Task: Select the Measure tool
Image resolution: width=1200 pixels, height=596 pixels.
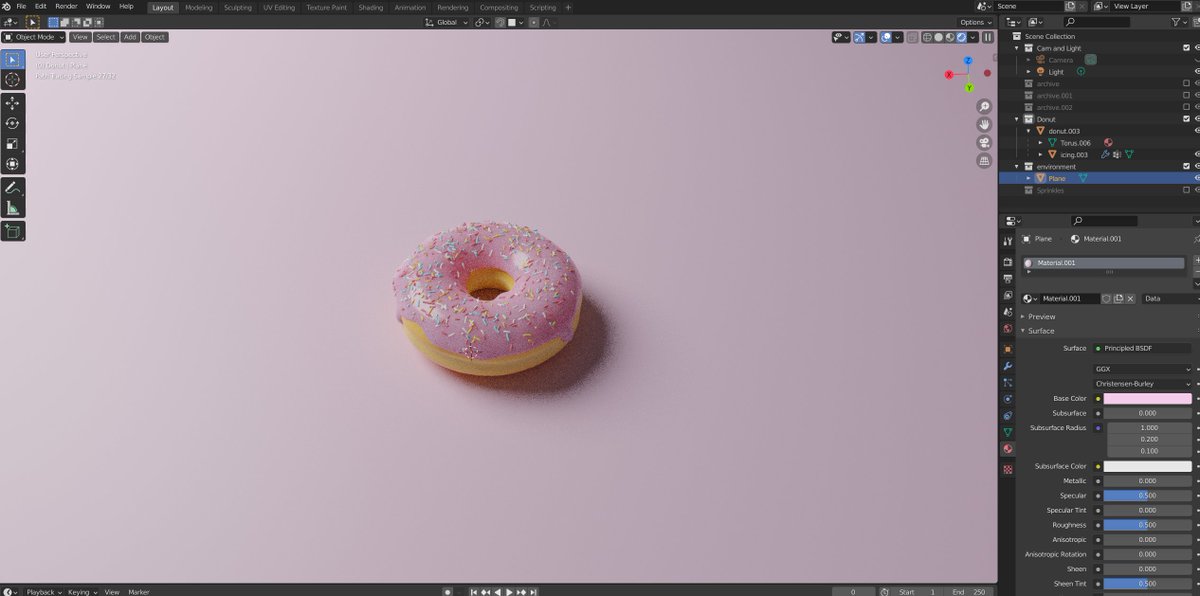Action: pos(12,208)
